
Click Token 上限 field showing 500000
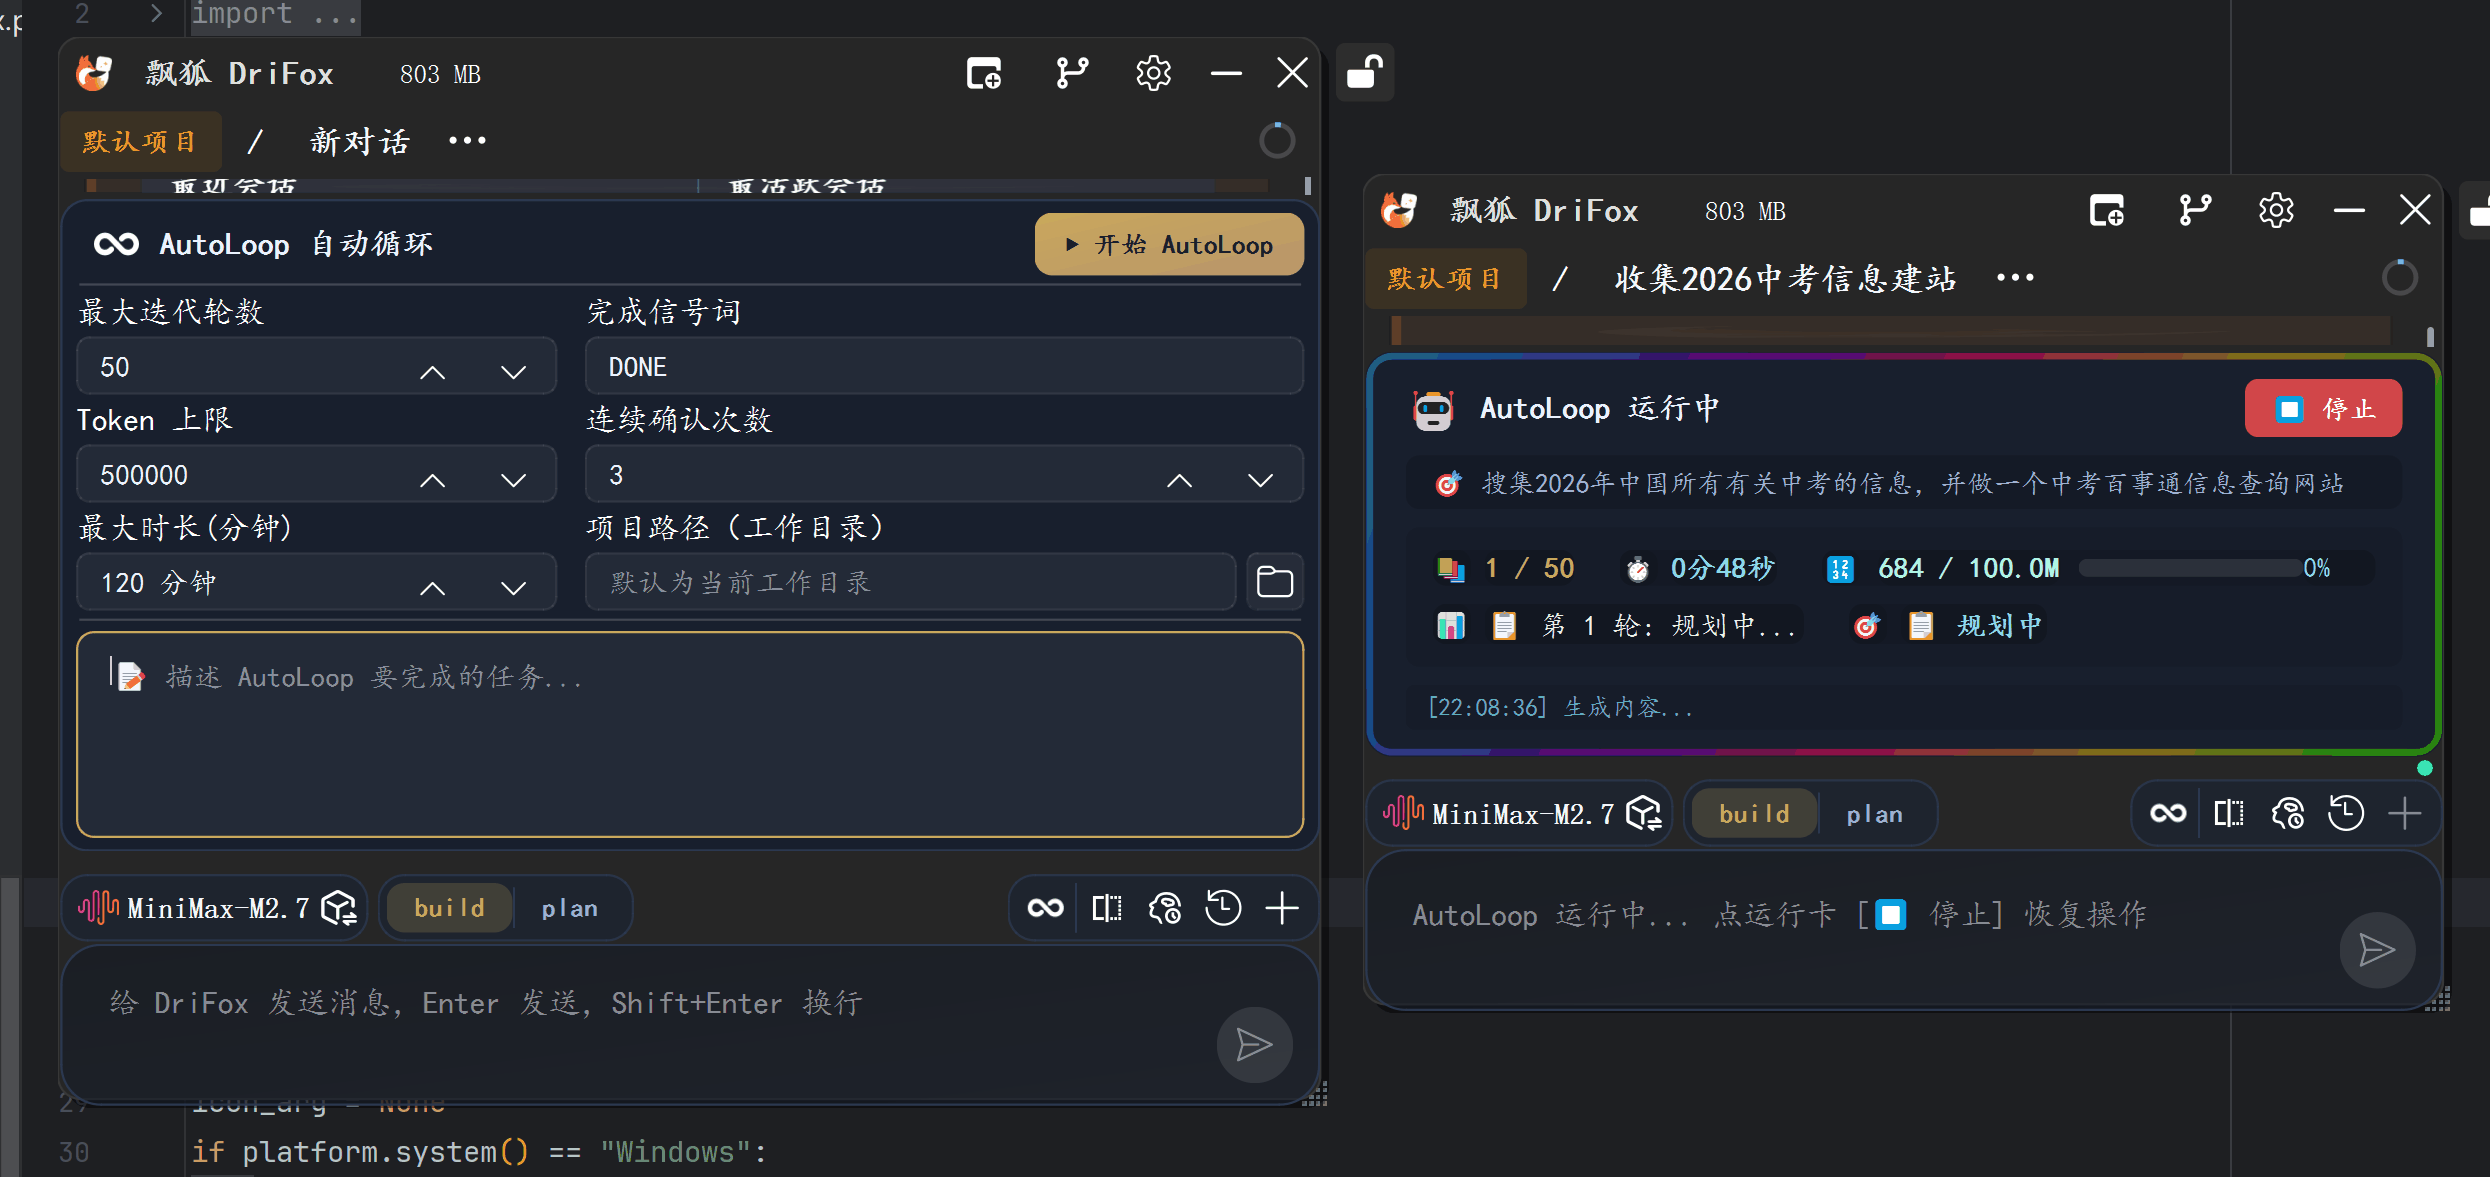tap(316, 474)
